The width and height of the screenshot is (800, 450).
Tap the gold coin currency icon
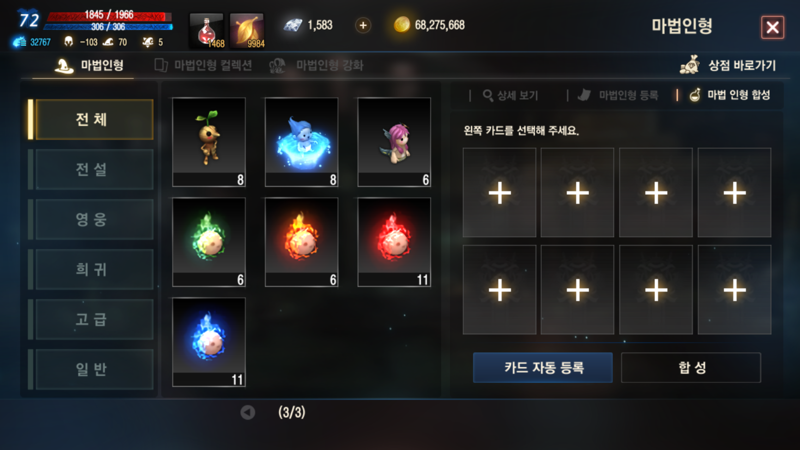[402, 24]
